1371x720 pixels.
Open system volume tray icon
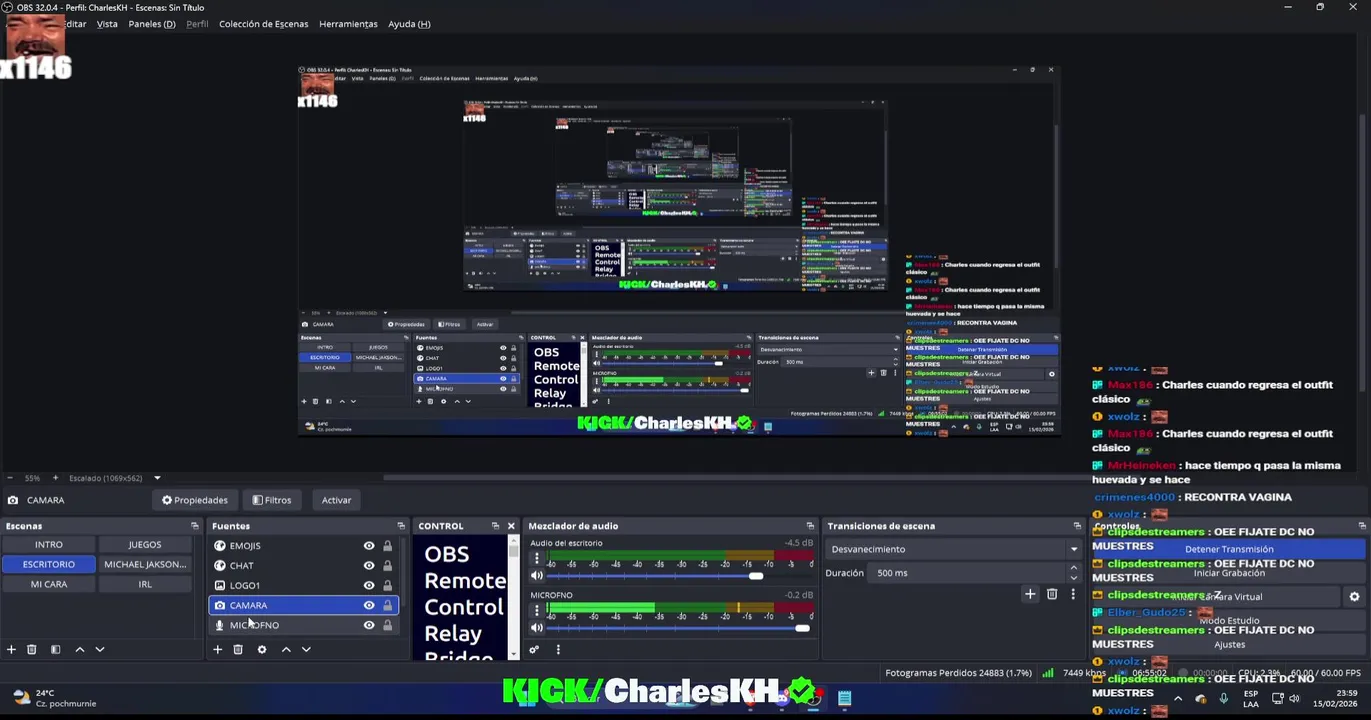pyautogui.click(x=1294, y=698)
